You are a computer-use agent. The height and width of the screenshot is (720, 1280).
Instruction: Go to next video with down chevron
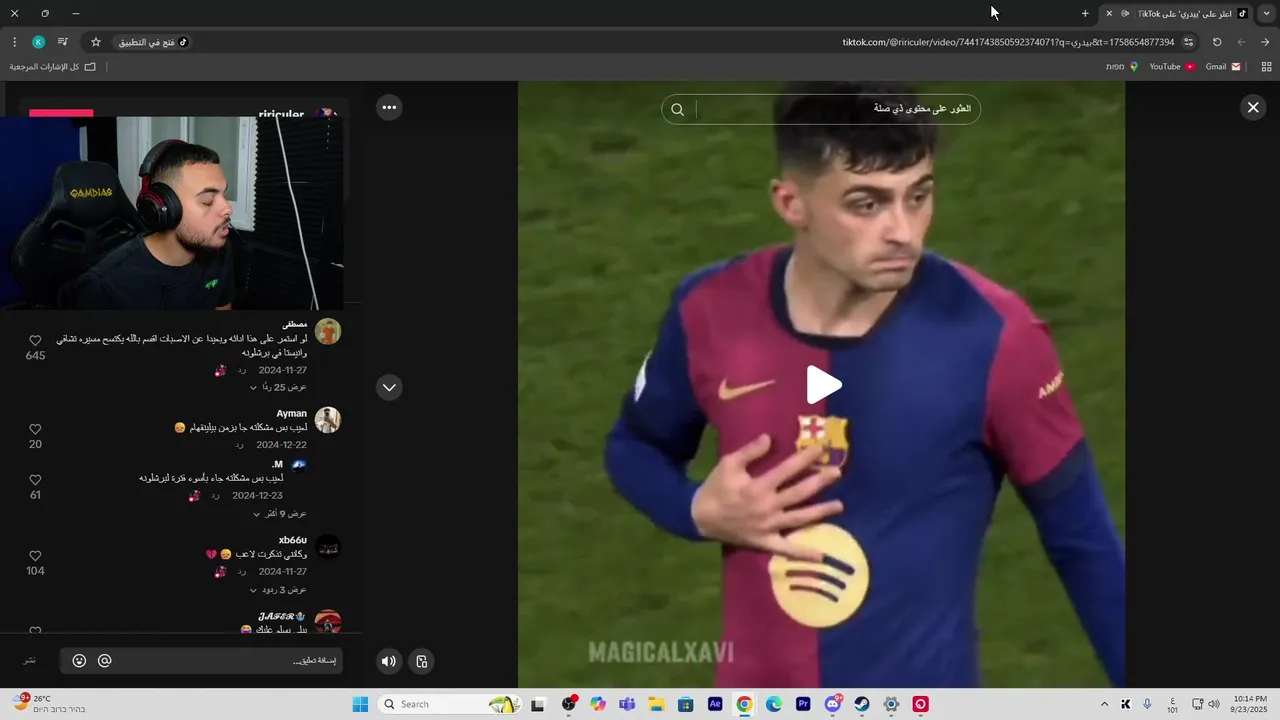click(389, 387)
